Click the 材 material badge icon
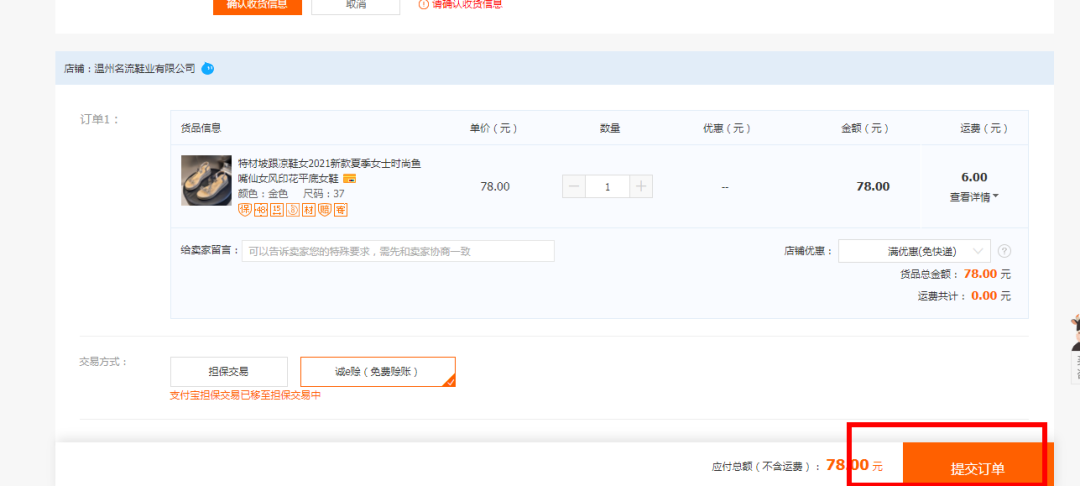Image resolution: width=1080 pixels, height=486 pixels. click(x=308, y=210)
